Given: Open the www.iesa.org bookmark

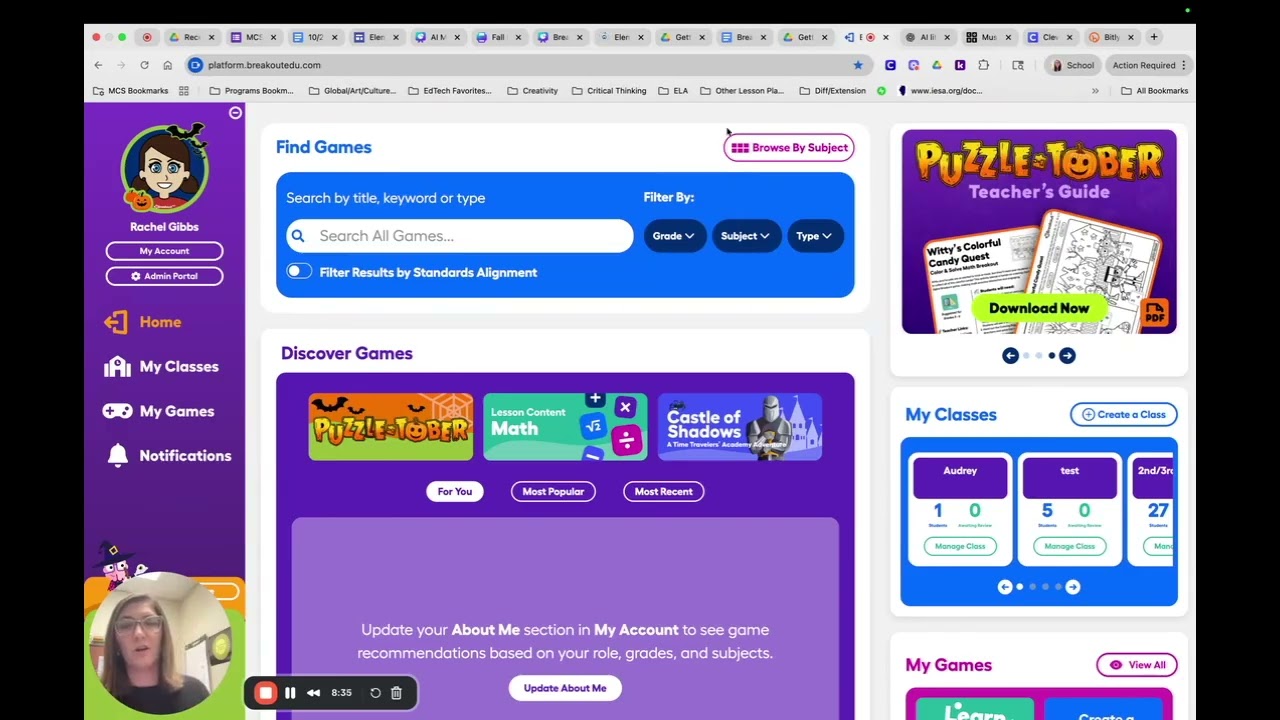Looking at the screenshot, I should tap(939, 91).
